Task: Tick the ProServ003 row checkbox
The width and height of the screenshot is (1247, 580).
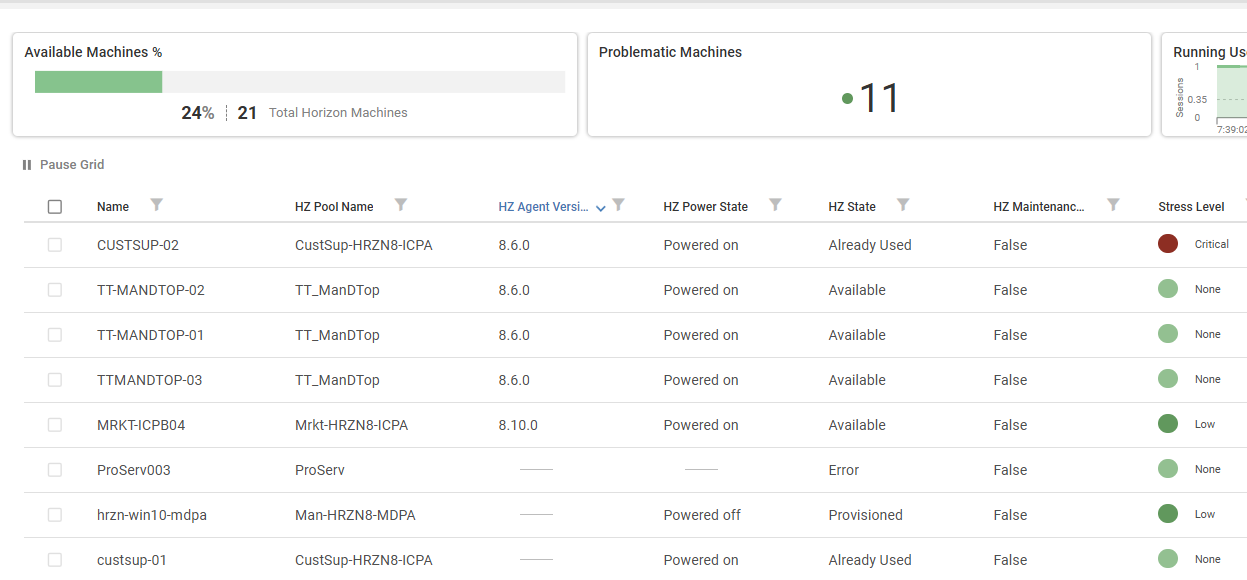Action: (55, 470)
